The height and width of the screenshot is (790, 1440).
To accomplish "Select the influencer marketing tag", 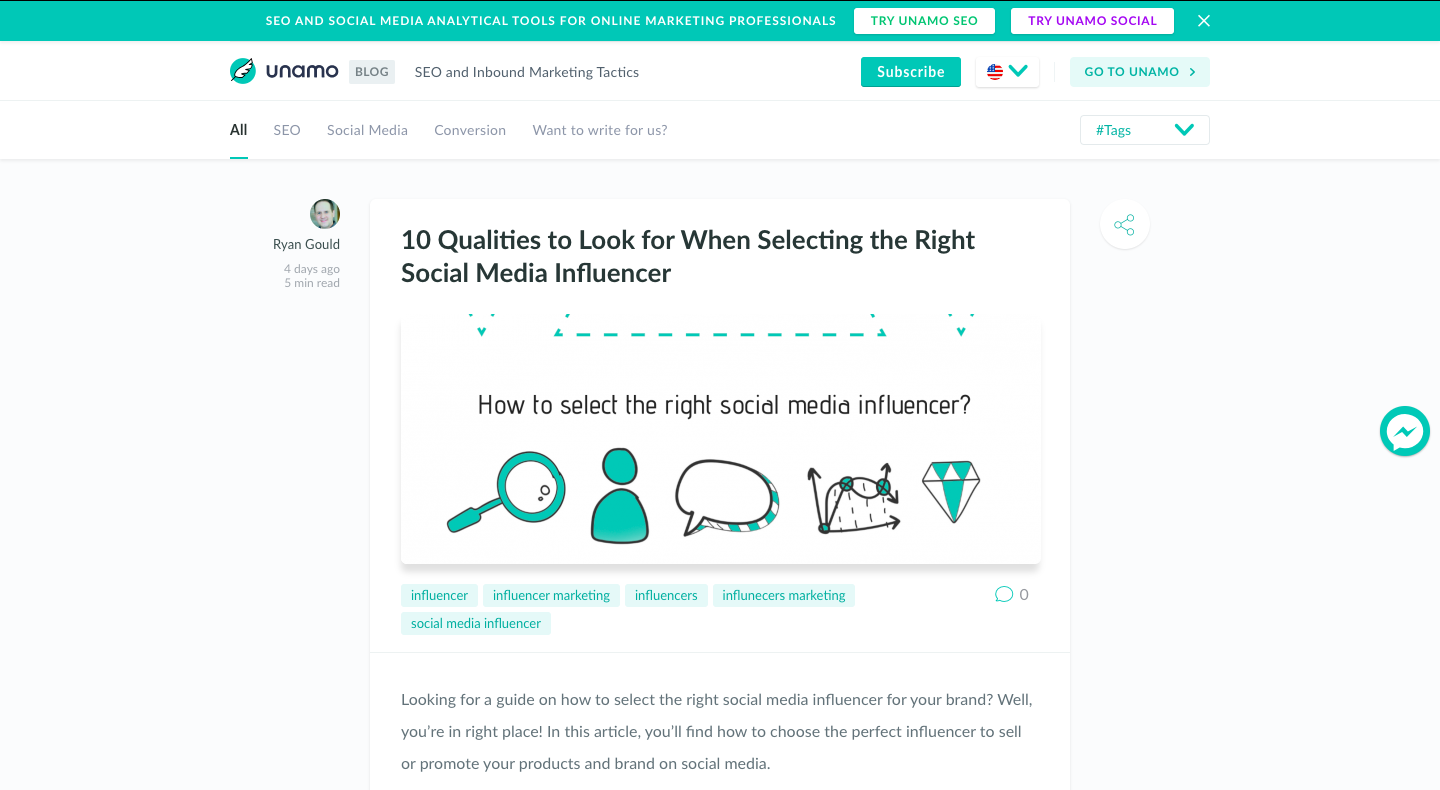I will (x=551, y=595).
